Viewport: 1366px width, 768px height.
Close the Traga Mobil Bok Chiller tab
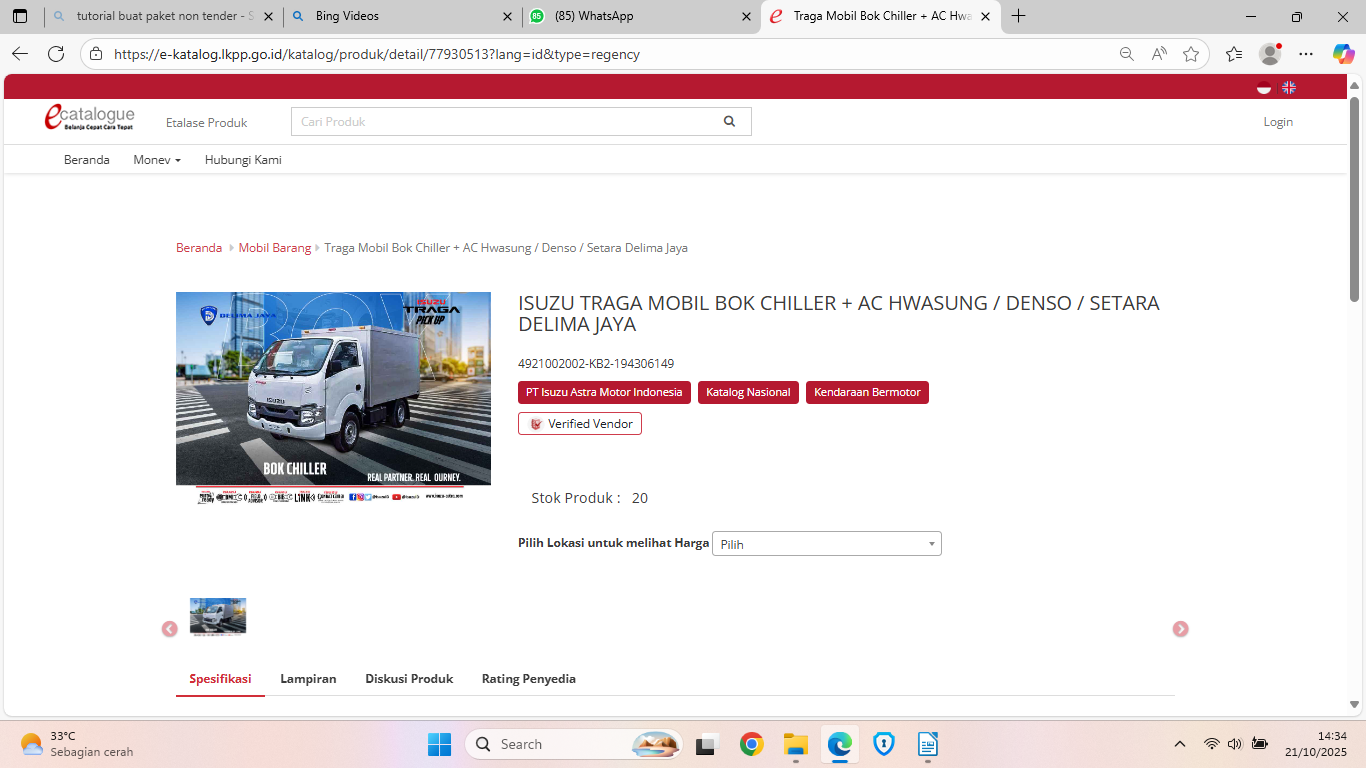point(985,16)
